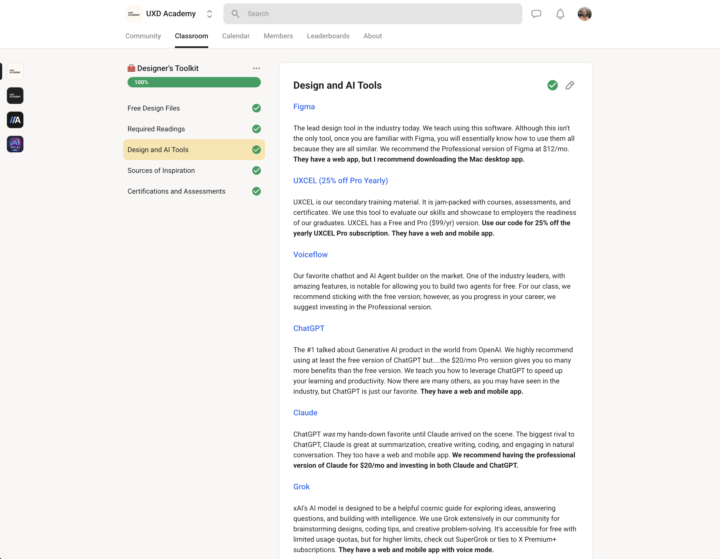720x559 pixels.
Task: Click the search magnifier icon
Action: coord(235,14)
